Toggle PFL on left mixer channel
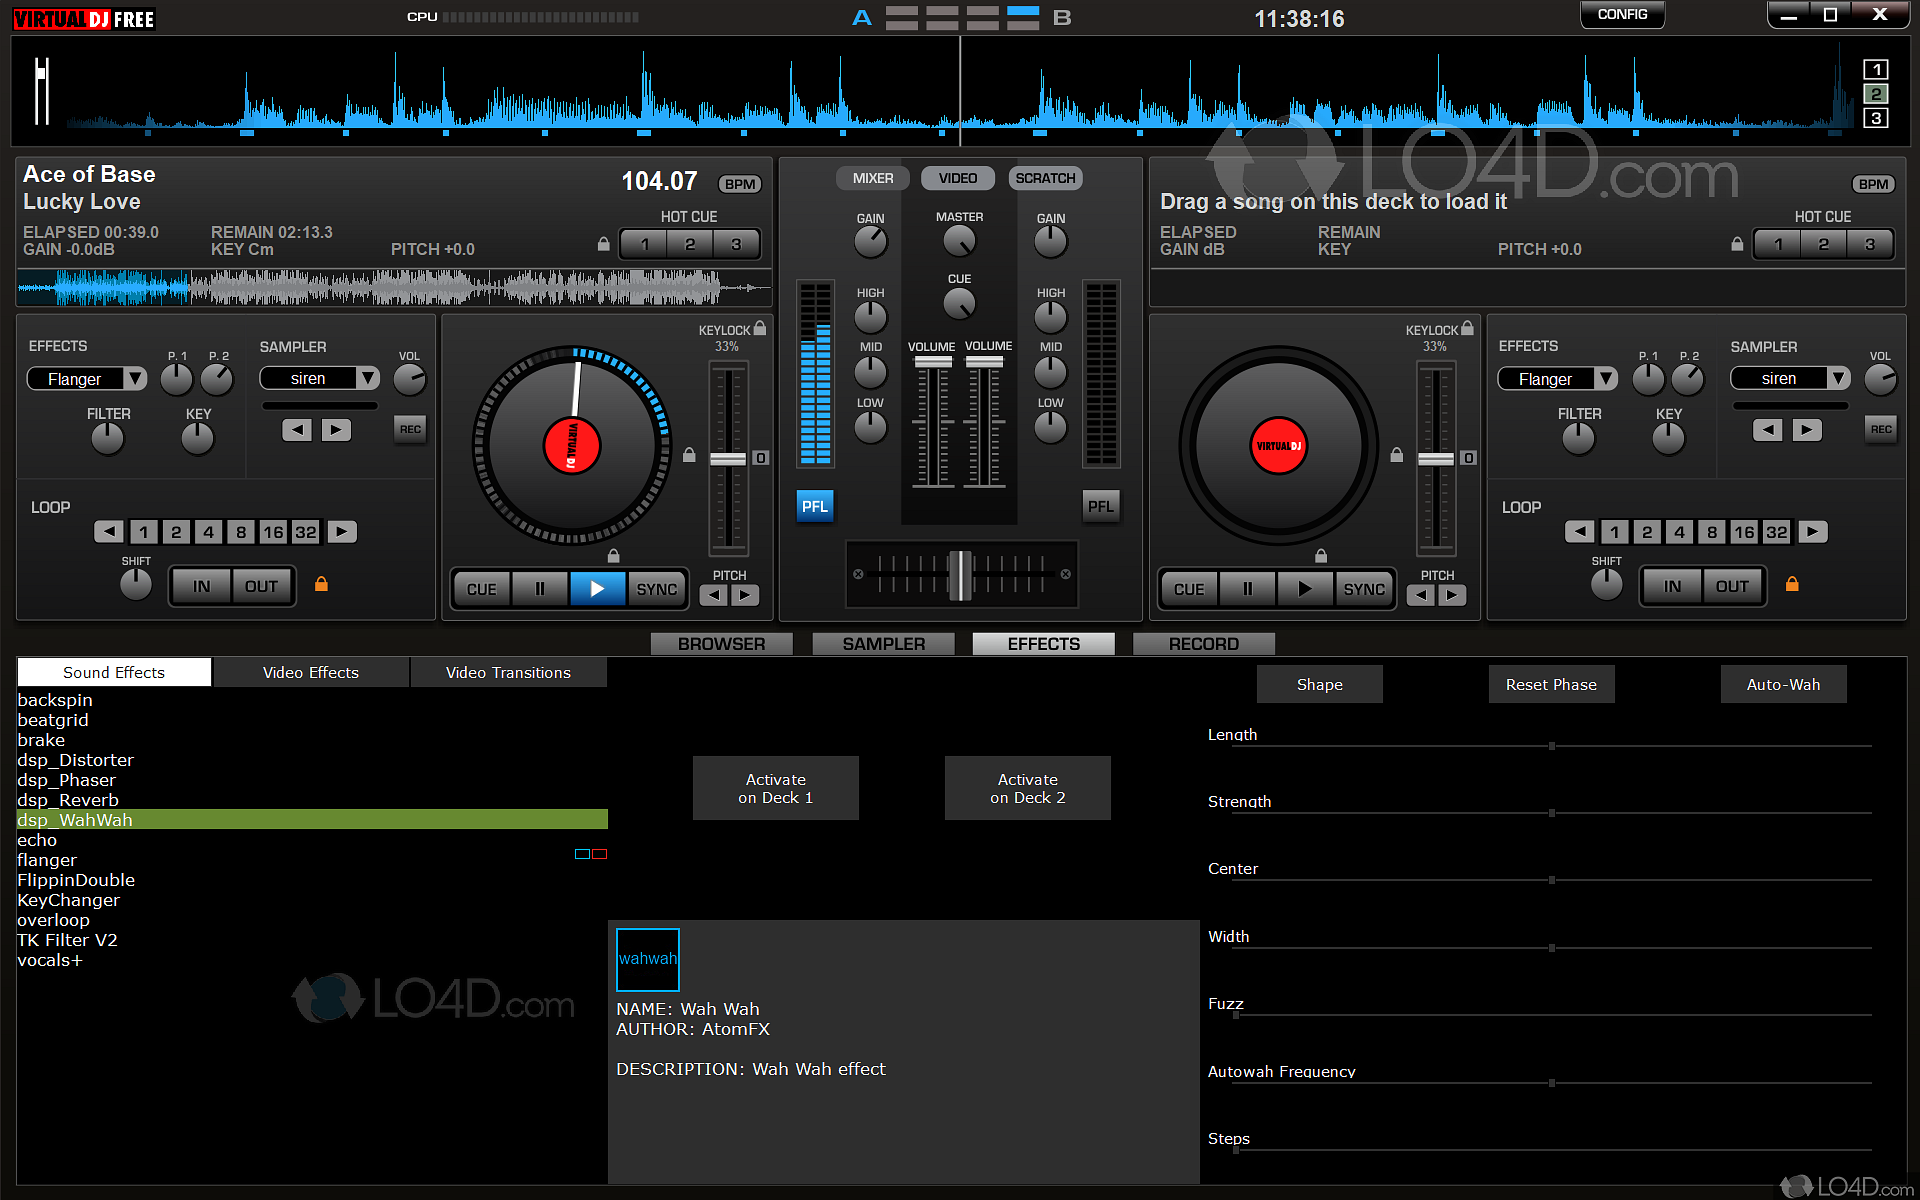1920x1200 pixels. tap(814, 506)
